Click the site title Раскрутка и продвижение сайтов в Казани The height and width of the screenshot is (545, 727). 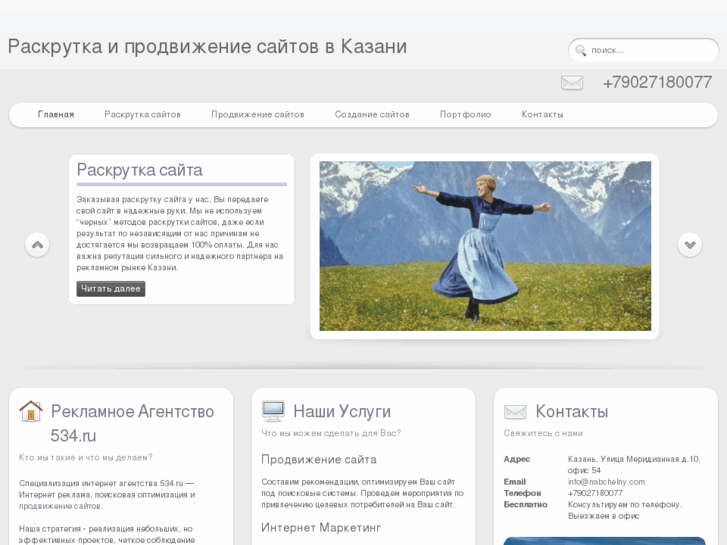point(207,47)
